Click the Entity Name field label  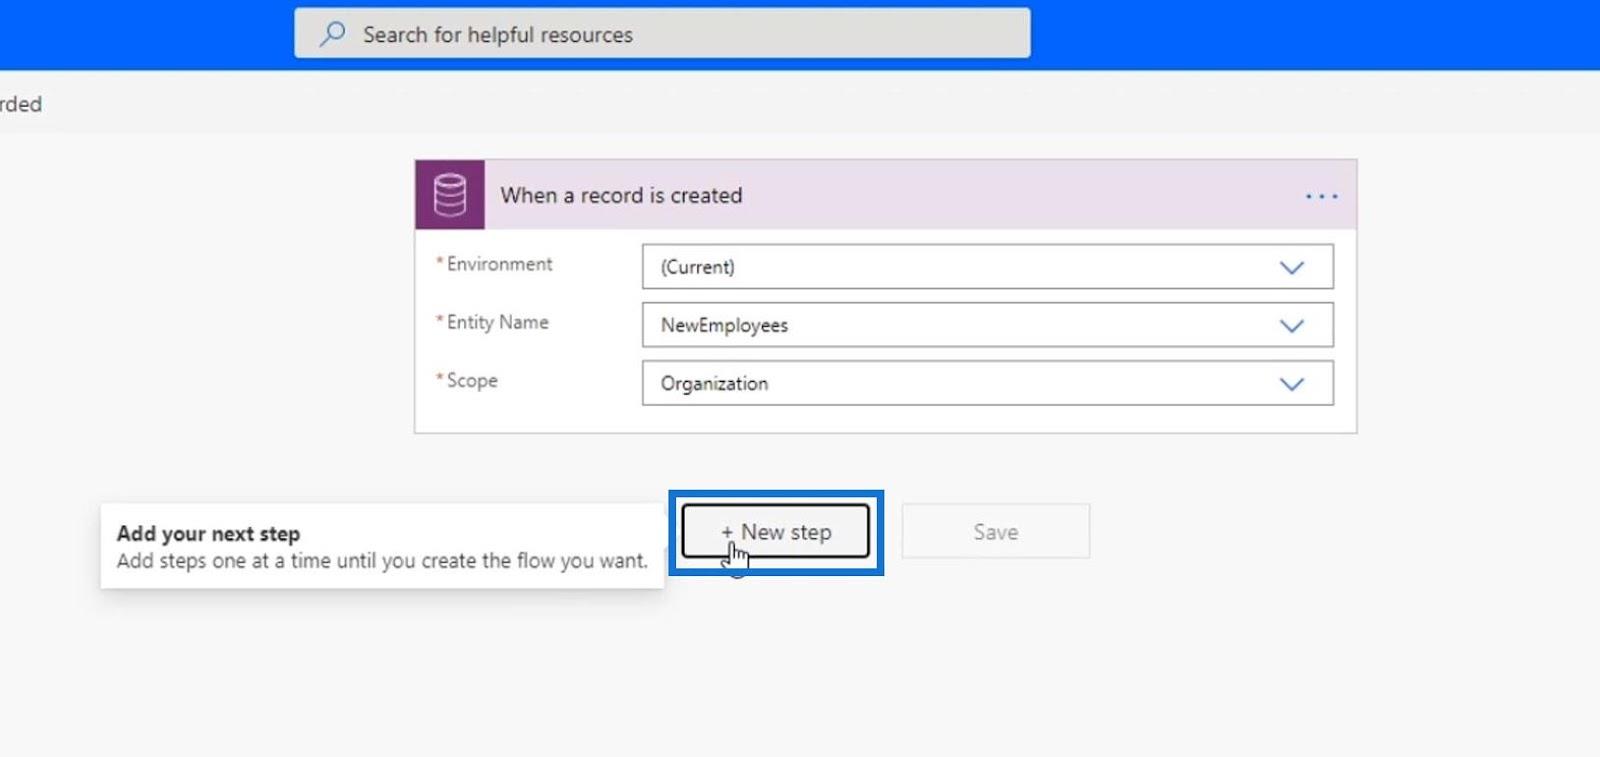[496, 322]
